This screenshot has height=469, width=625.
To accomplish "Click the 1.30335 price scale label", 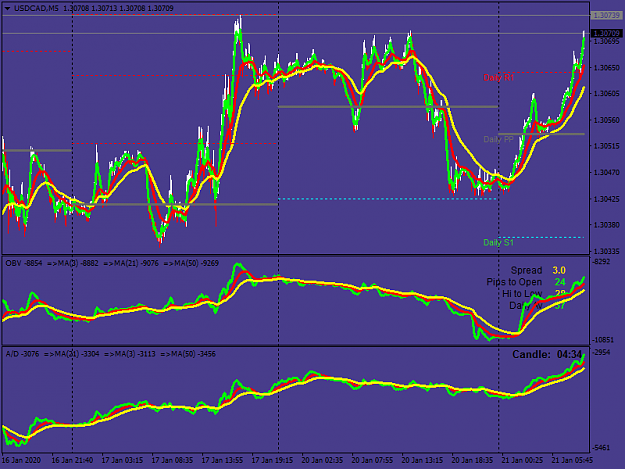I will point(607,251).
